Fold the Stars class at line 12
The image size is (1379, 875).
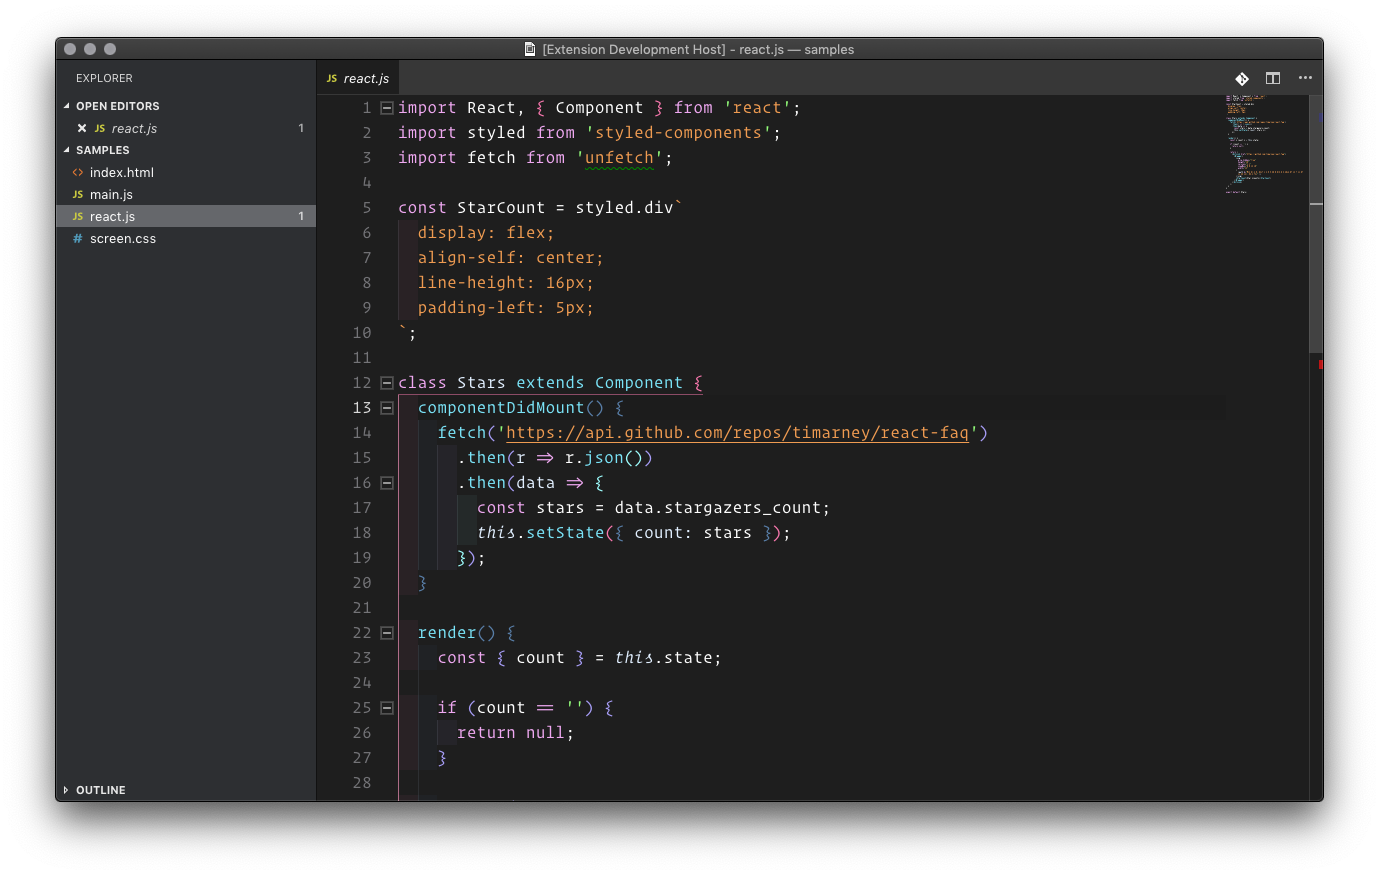coord(387,383)
